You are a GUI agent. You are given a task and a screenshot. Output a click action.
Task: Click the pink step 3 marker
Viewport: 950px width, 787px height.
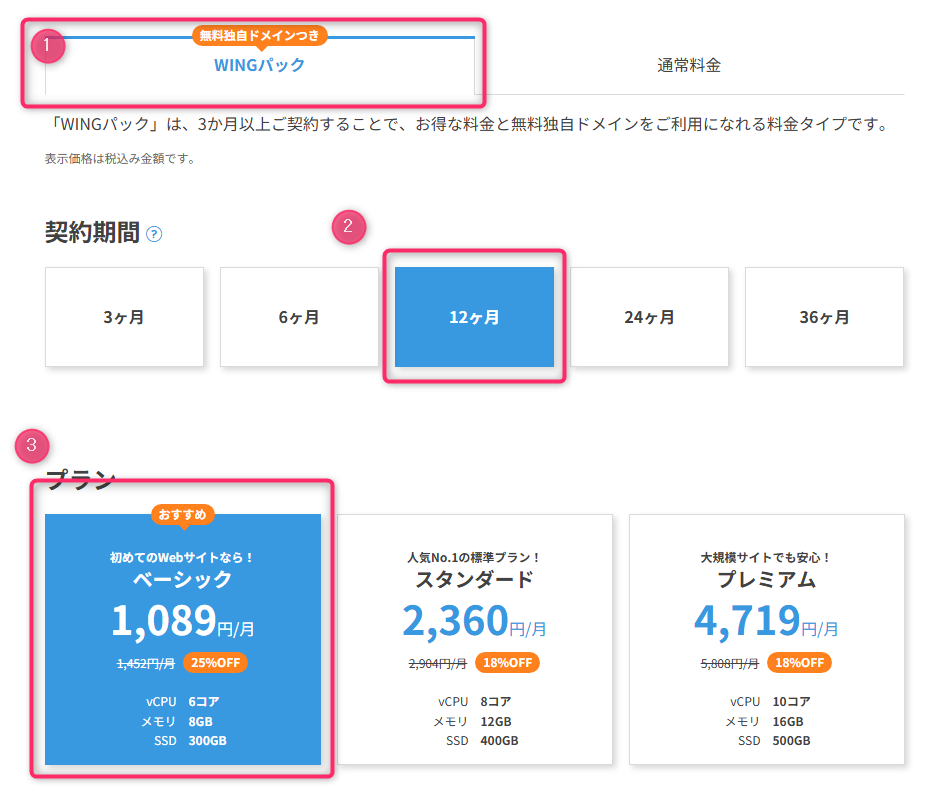pyautogui.click(x=33, y=445)
